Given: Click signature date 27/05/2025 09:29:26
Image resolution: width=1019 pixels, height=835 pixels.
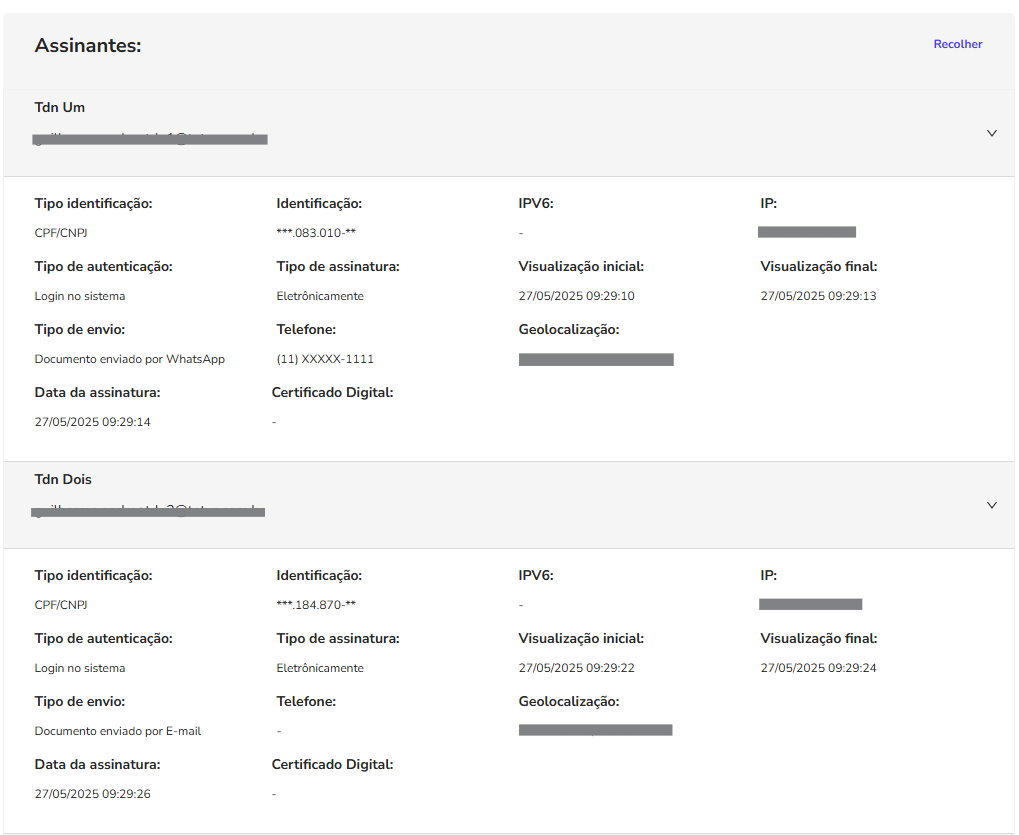Looking at the screenshot, I should pos(93,794).
